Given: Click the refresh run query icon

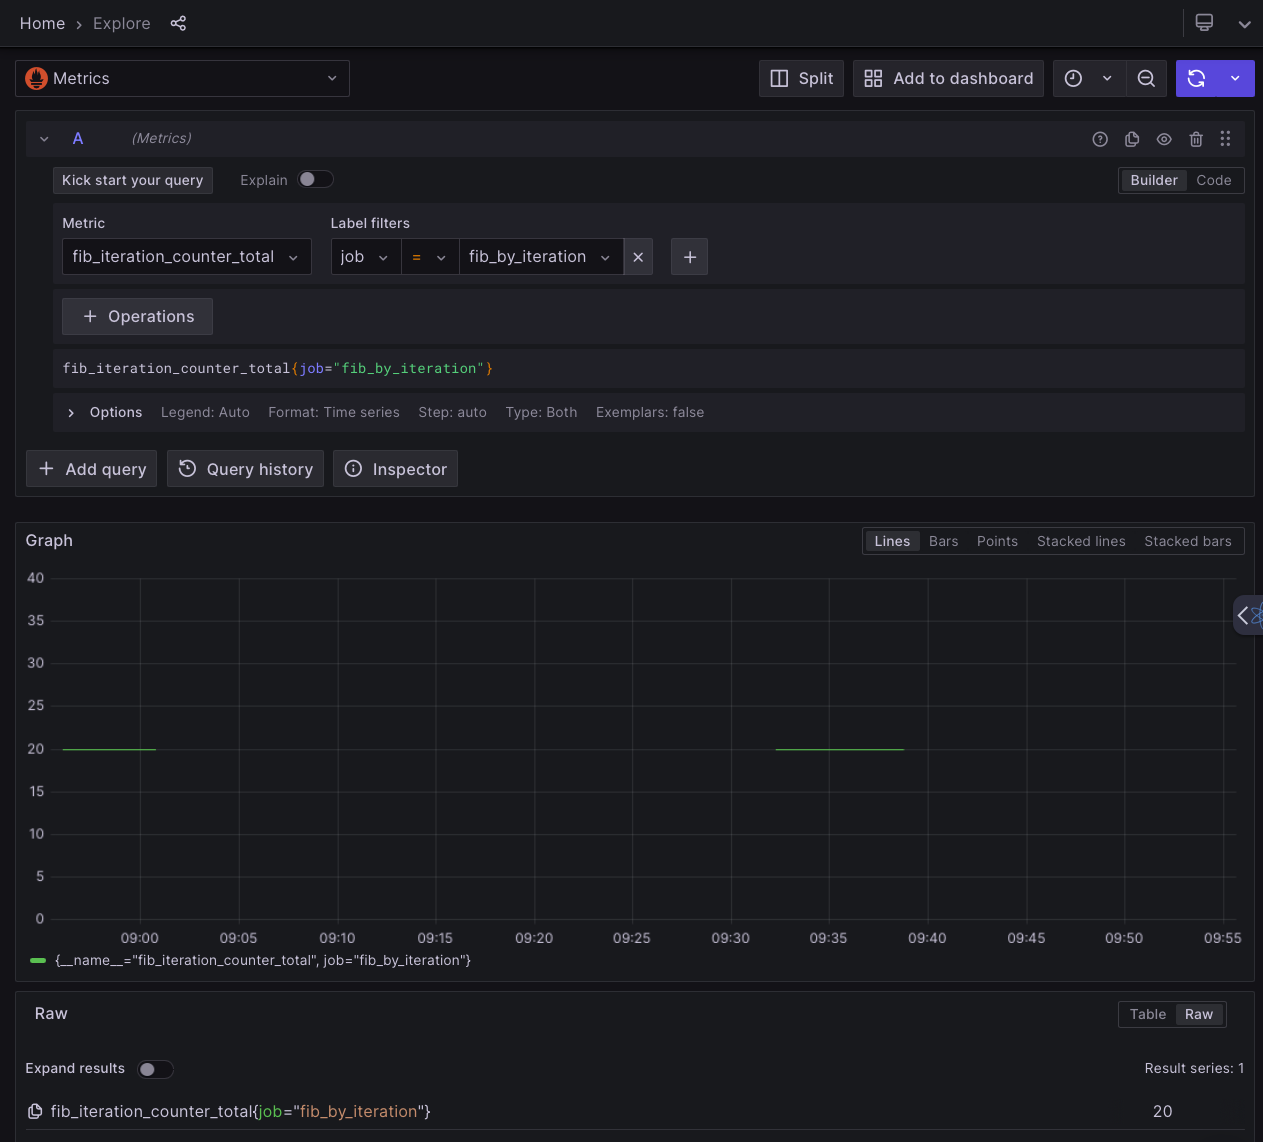Looking at the screenshot, I should tap(1196, 78).
